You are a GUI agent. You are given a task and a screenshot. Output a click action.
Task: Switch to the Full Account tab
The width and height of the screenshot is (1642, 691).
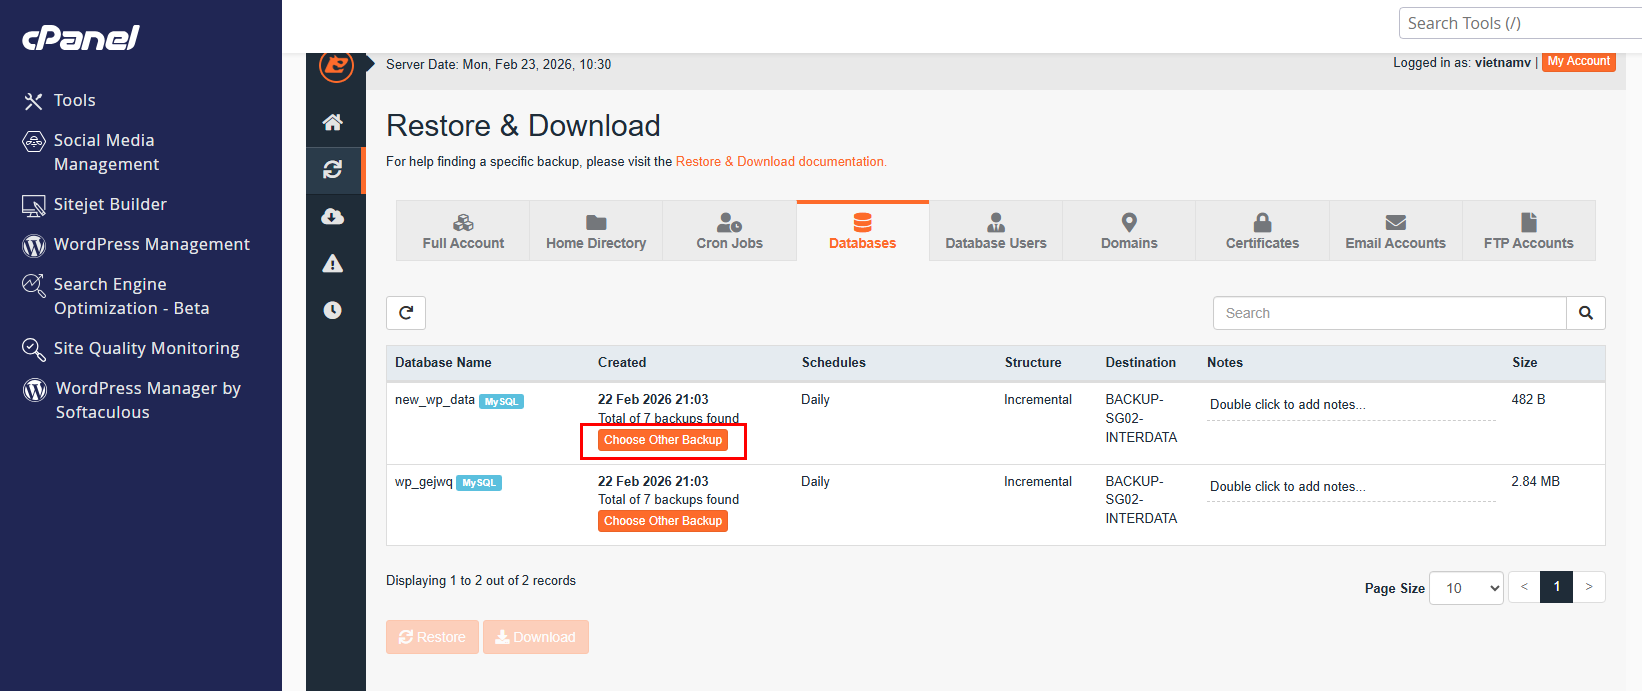(463, 231)
